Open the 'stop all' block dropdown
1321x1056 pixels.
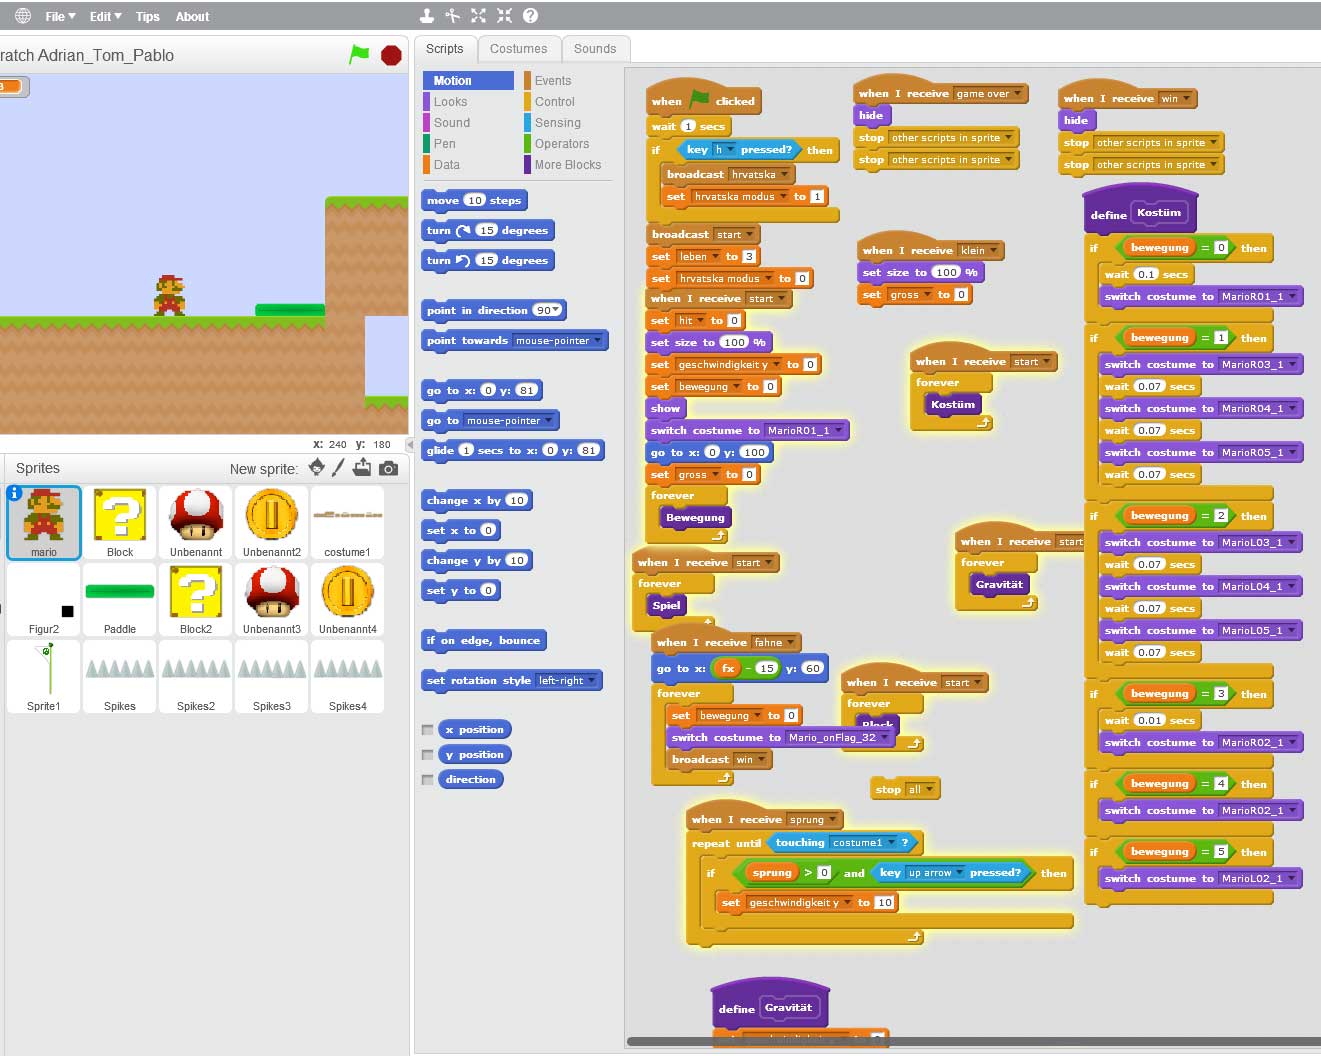click(x=929, y=790)
